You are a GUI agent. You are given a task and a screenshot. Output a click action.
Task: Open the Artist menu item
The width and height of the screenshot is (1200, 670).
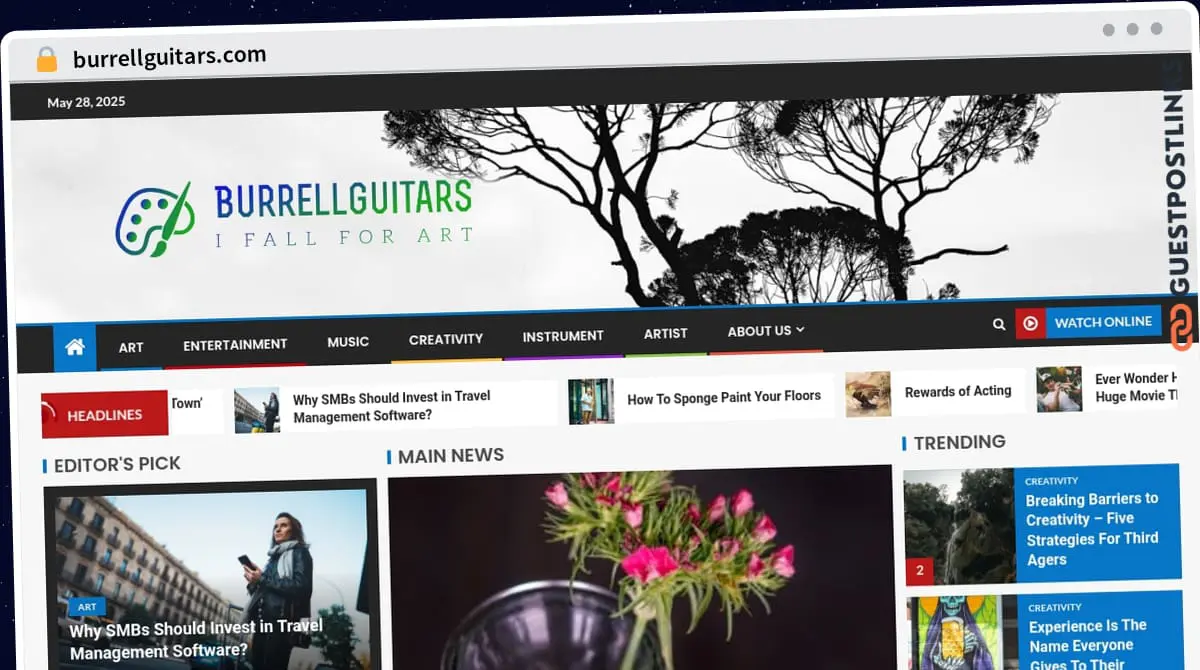tap(666, 333)
